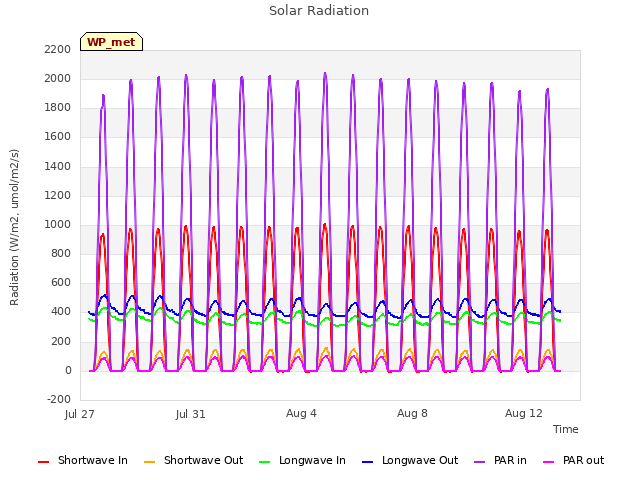Image resolution: width=640 pixels, height=480 pixels.
Task: Click the 2000 y-axis tick label
Action: click(x=58, y=78)
